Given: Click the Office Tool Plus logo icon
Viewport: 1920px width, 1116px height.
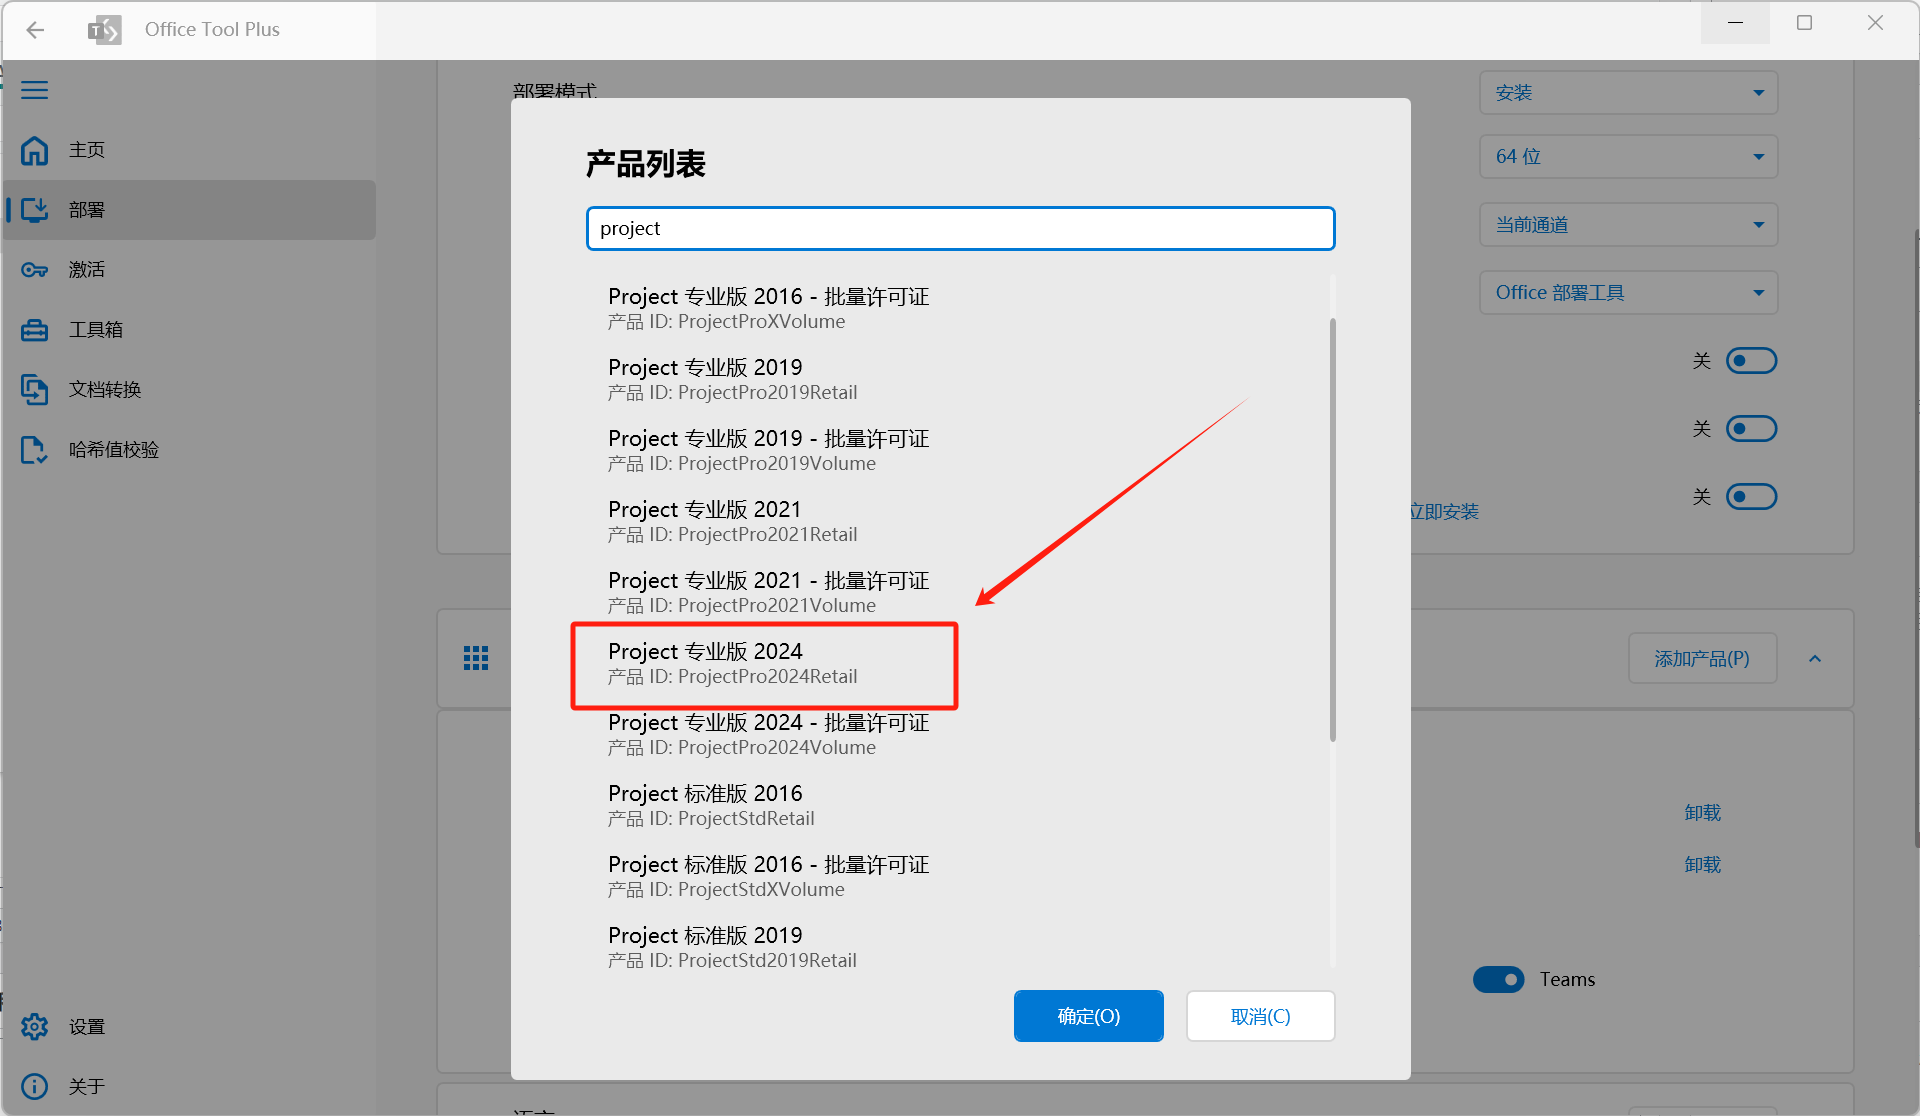Looking at the screenshot, I should pos(104,30).
